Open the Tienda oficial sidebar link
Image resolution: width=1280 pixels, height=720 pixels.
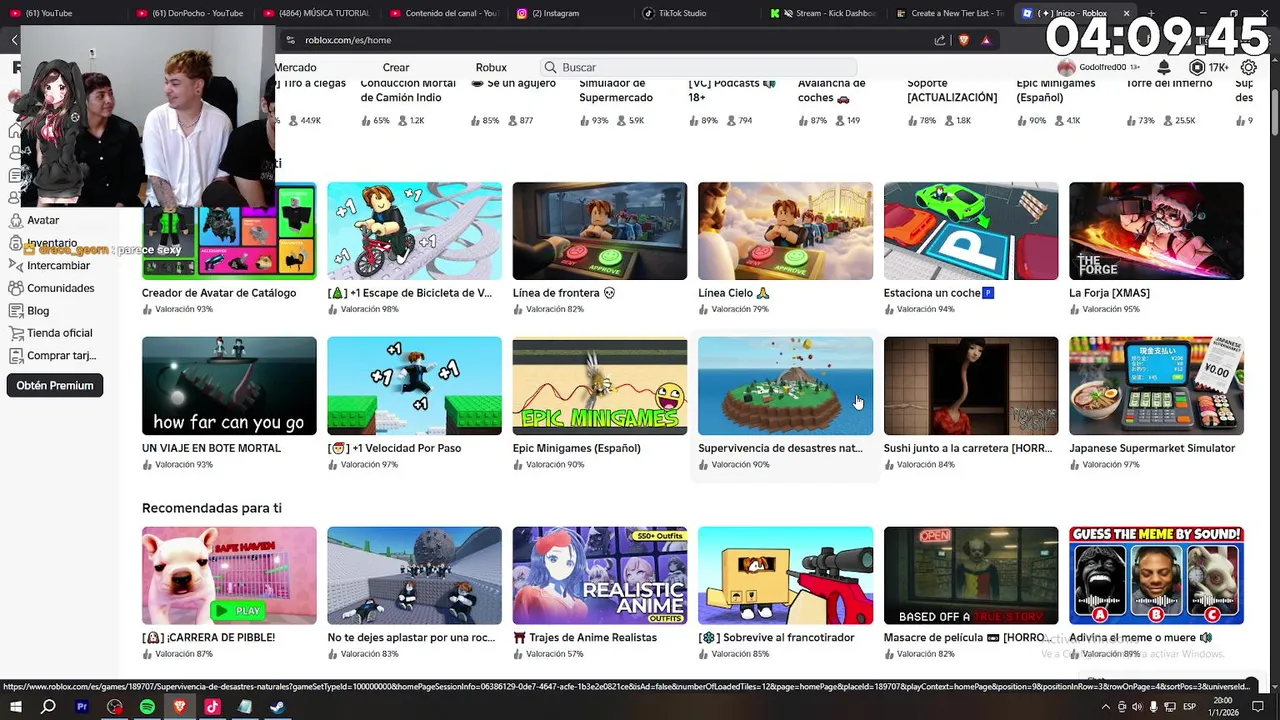point(59,333)
